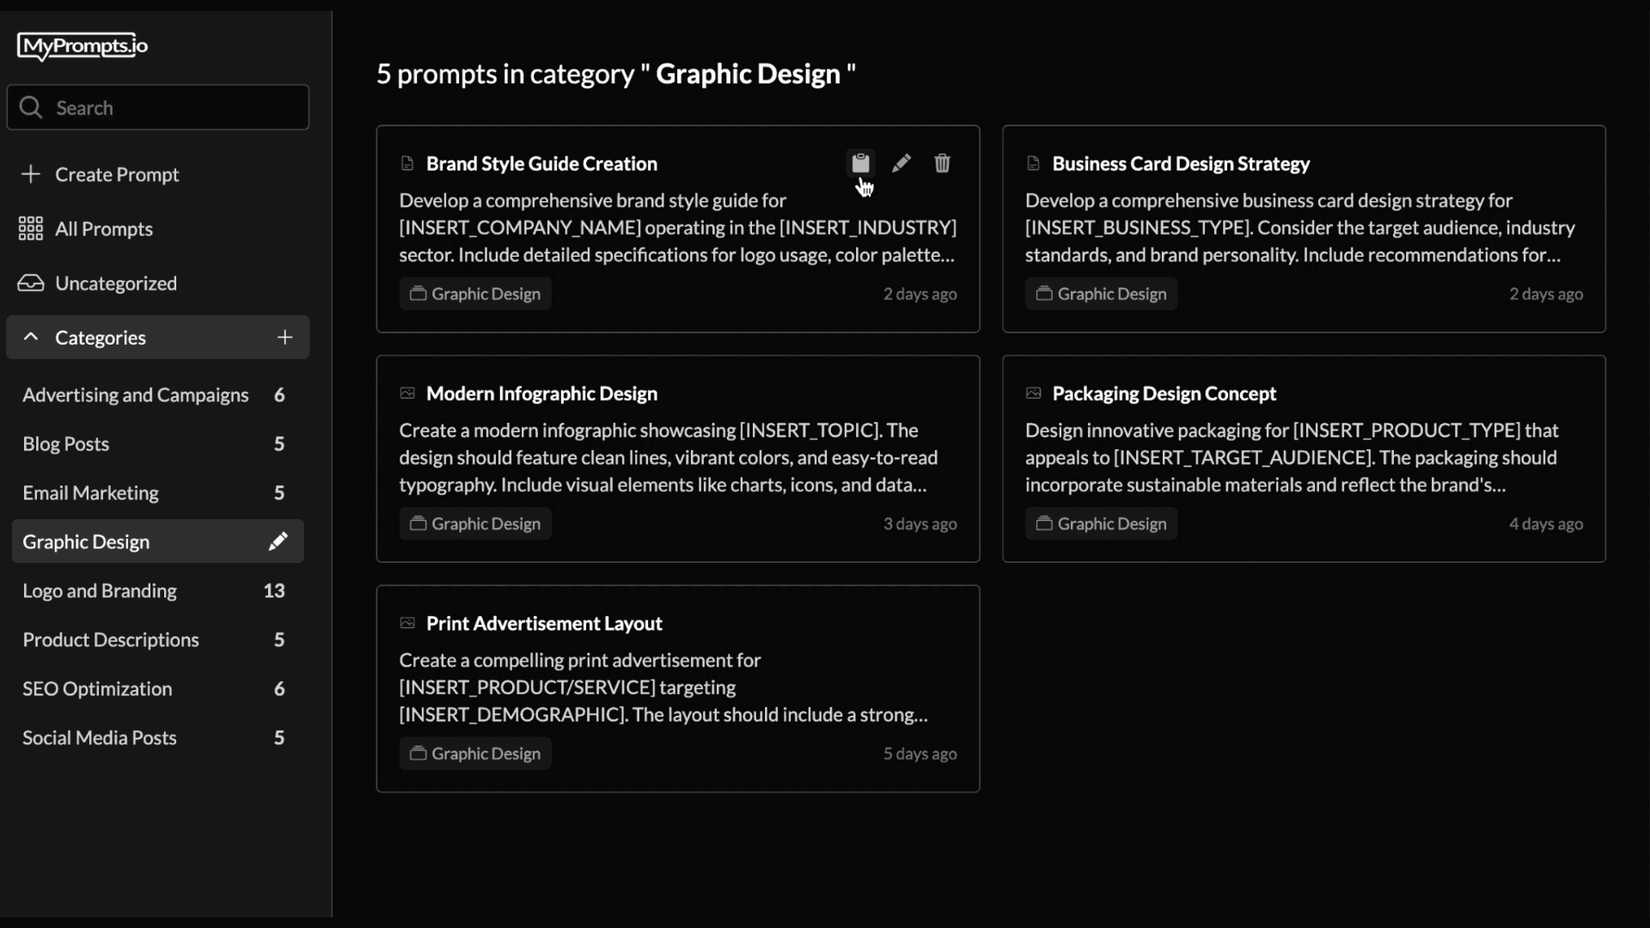Switch to the SEO Optimization category

tap(97, 688)
